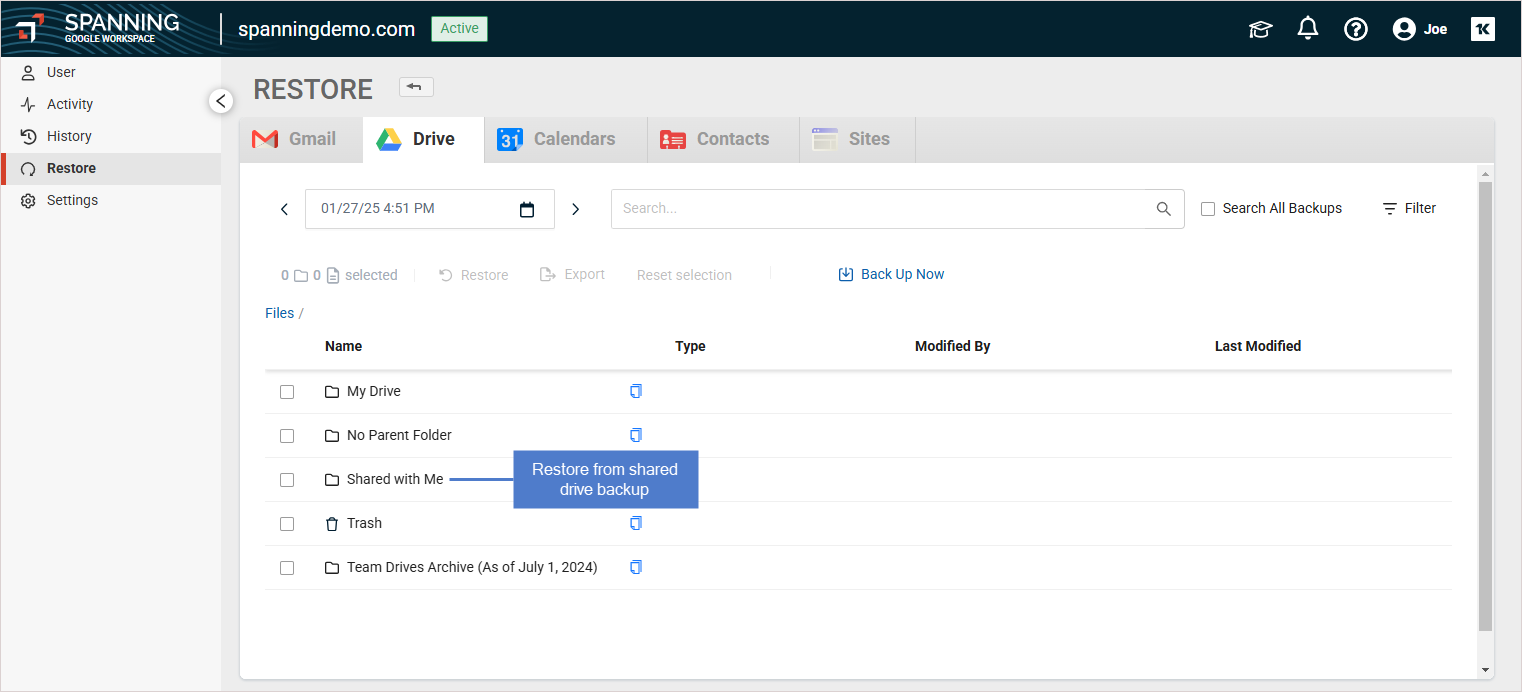Open Team Drives Archive folder
Screen dimensions: 1522x692
(471, 567)
